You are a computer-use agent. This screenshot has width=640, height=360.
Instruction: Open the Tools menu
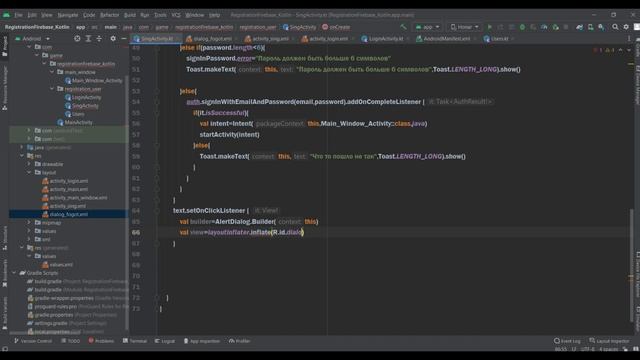coord(160,15)
